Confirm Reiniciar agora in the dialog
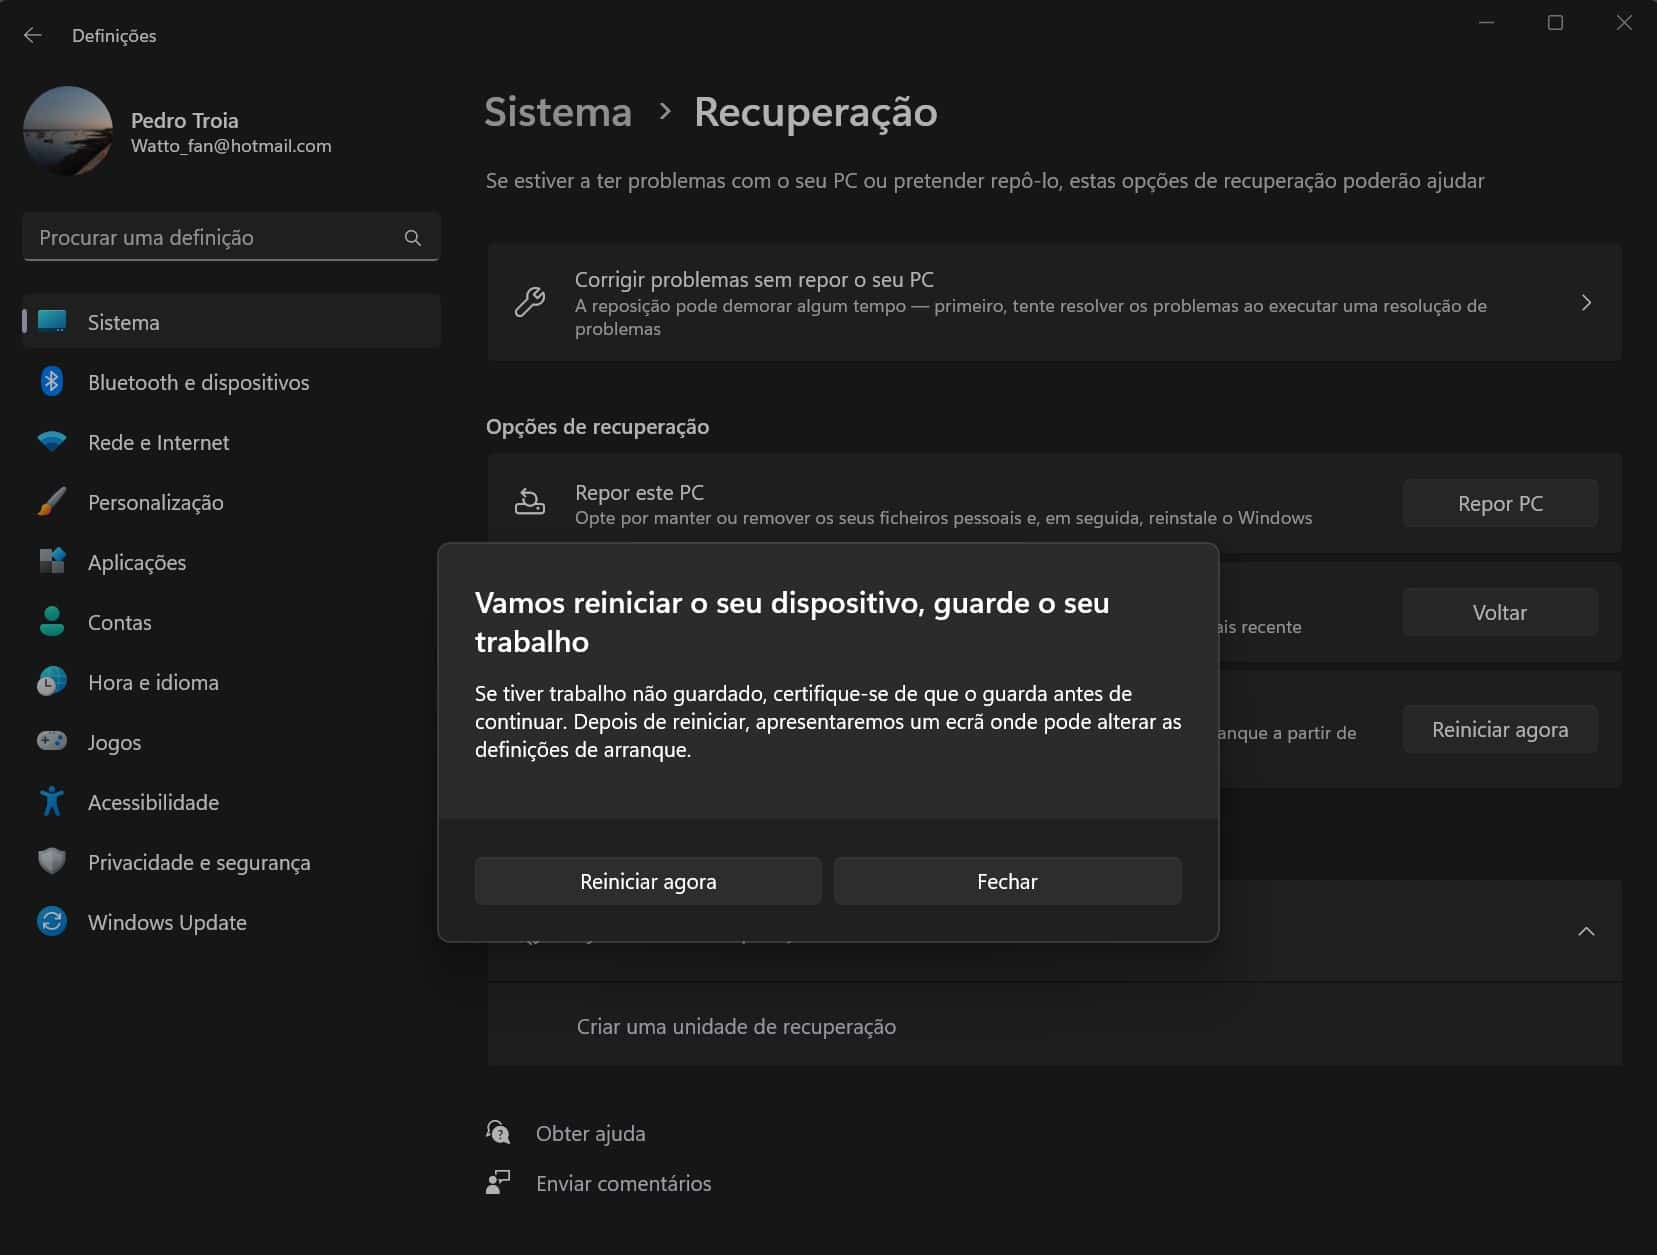 (x=648, y=881)
